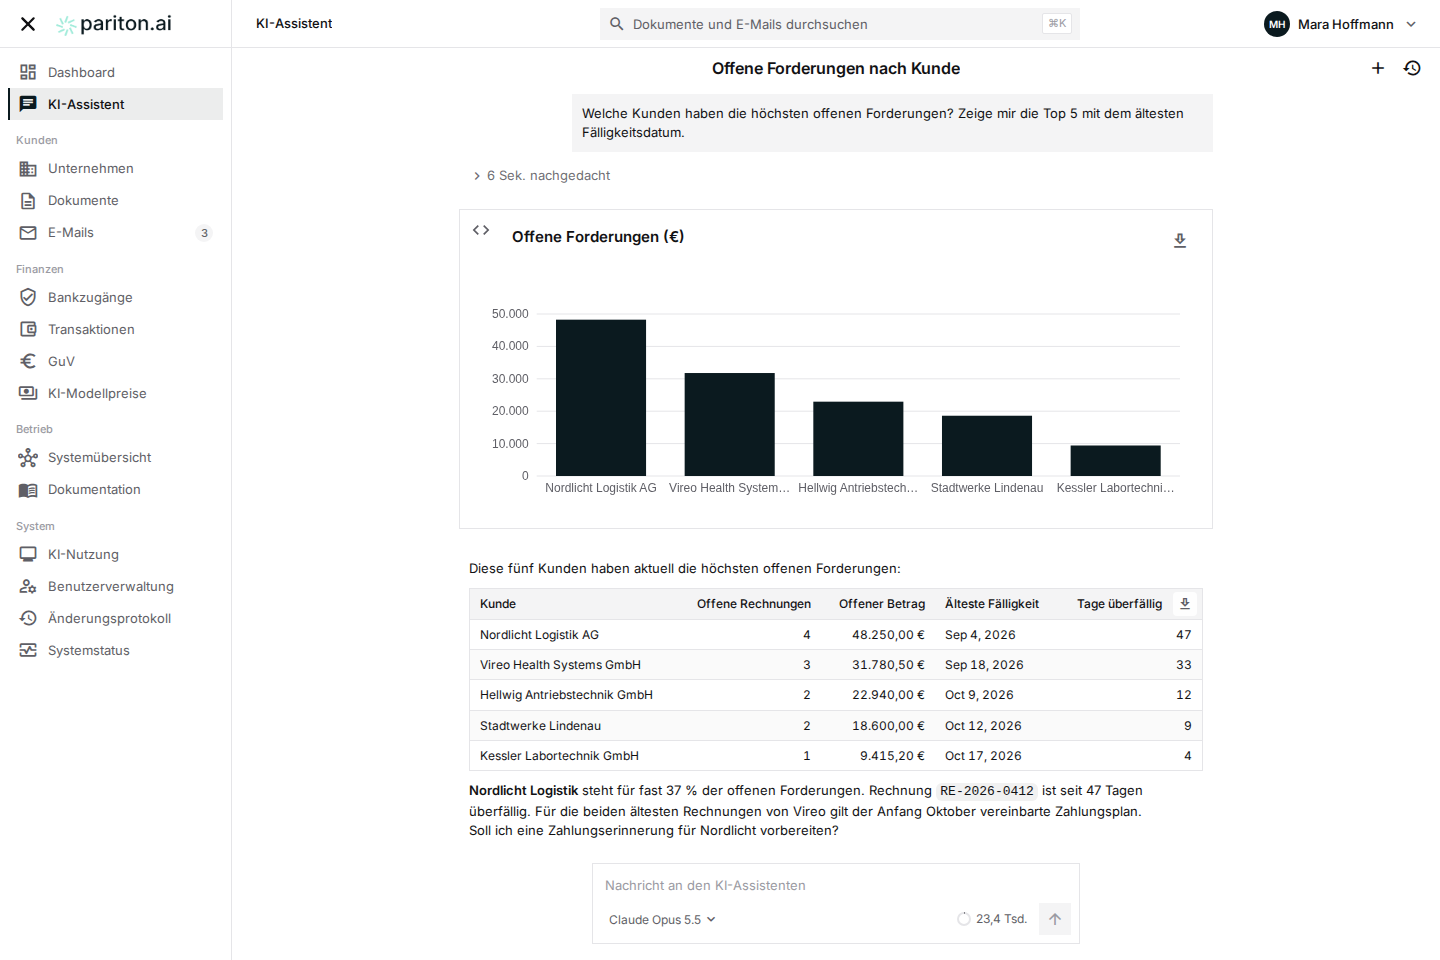The width and height of the screenshot is (1440, 960).
Task: Click the 23,4 Tsd. token usage indicator
Action: pos(992,919)
